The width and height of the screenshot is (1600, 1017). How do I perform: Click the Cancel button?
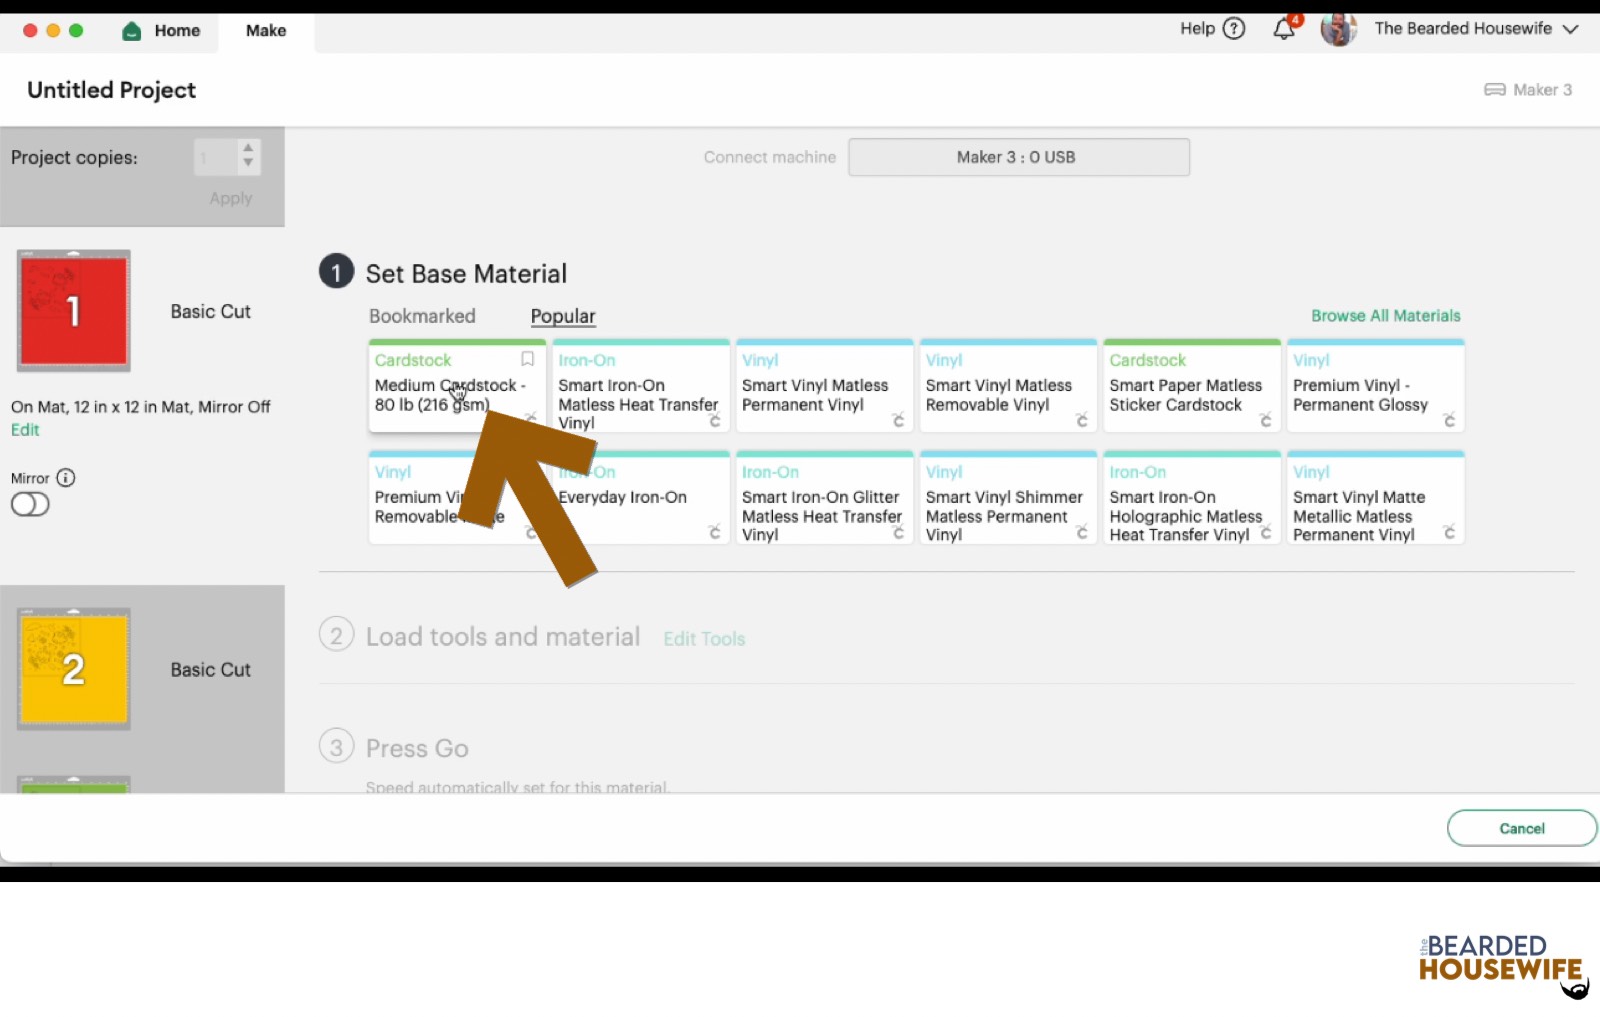coord(1522,828)
